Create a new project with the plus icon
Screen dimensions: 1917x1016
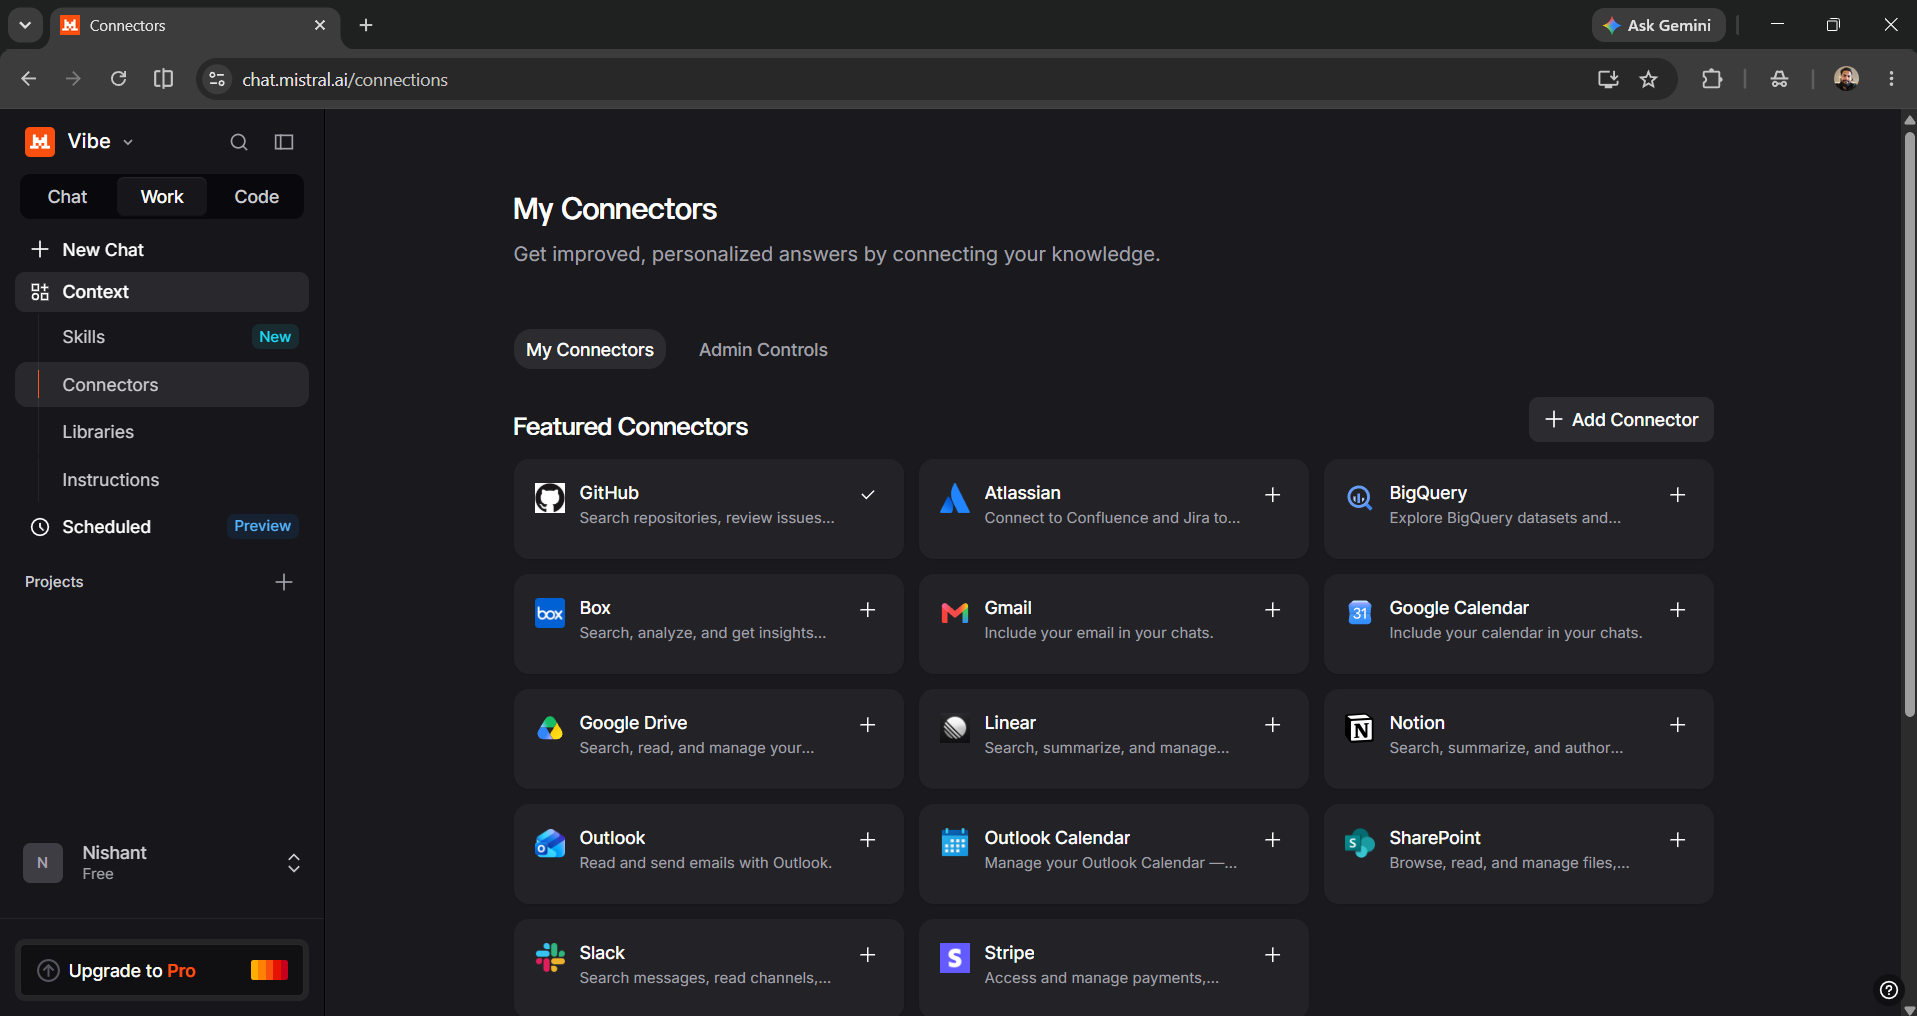click(284, 582)
